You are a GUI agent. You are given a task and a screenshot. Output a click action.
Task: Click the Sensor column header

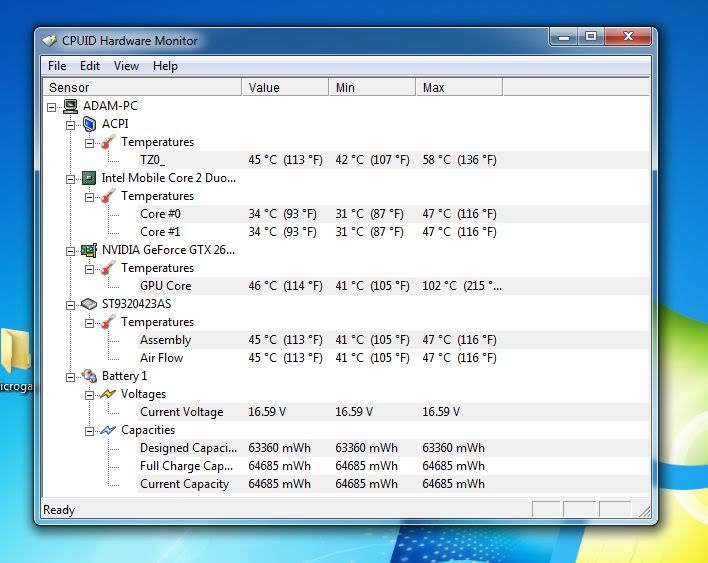142,87
